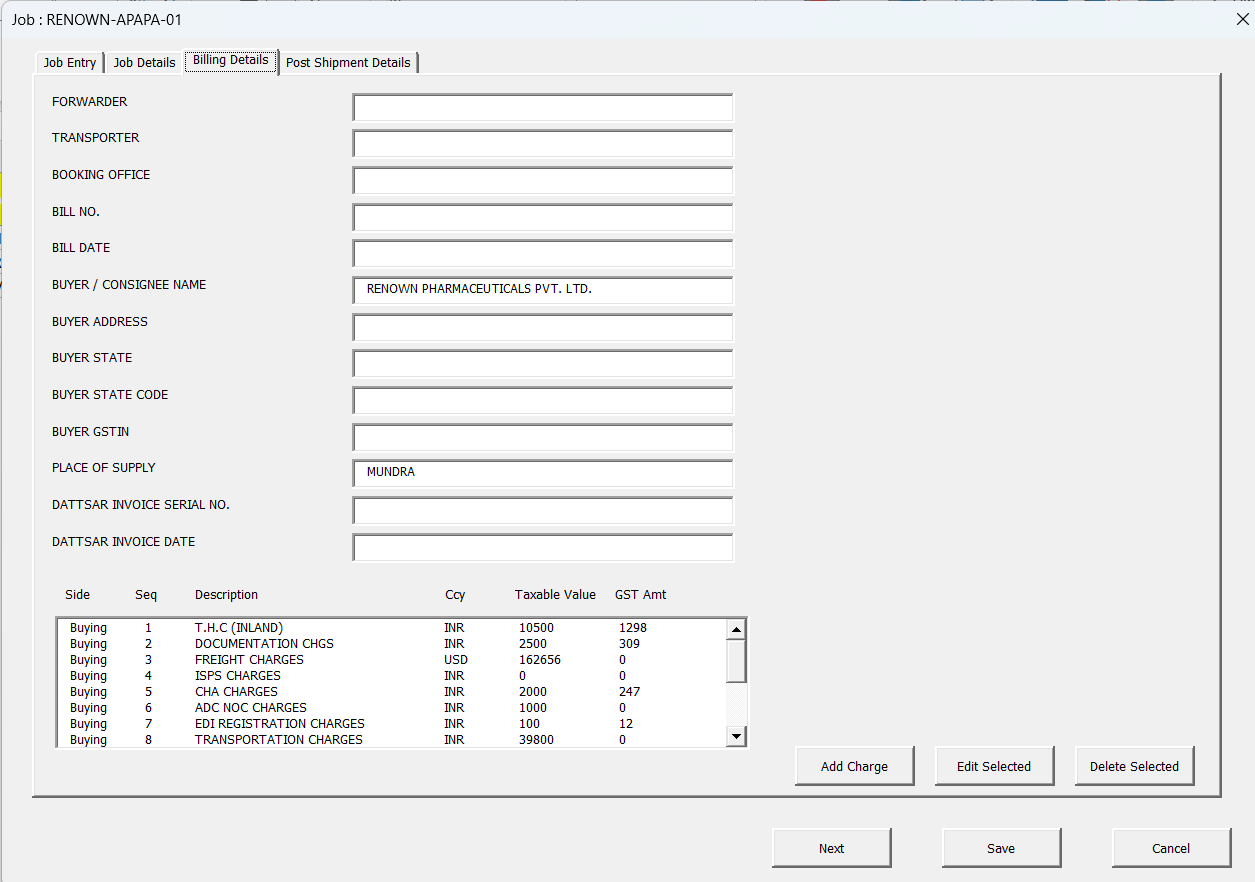
Task: Click the Add Charge button
Action: 854,766
